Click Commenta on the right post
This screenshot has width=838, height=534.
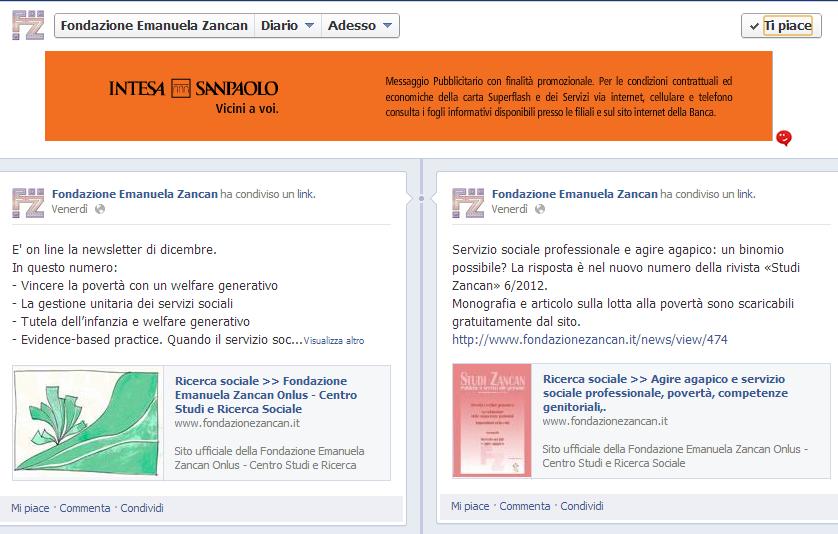(x=525, y=507)
